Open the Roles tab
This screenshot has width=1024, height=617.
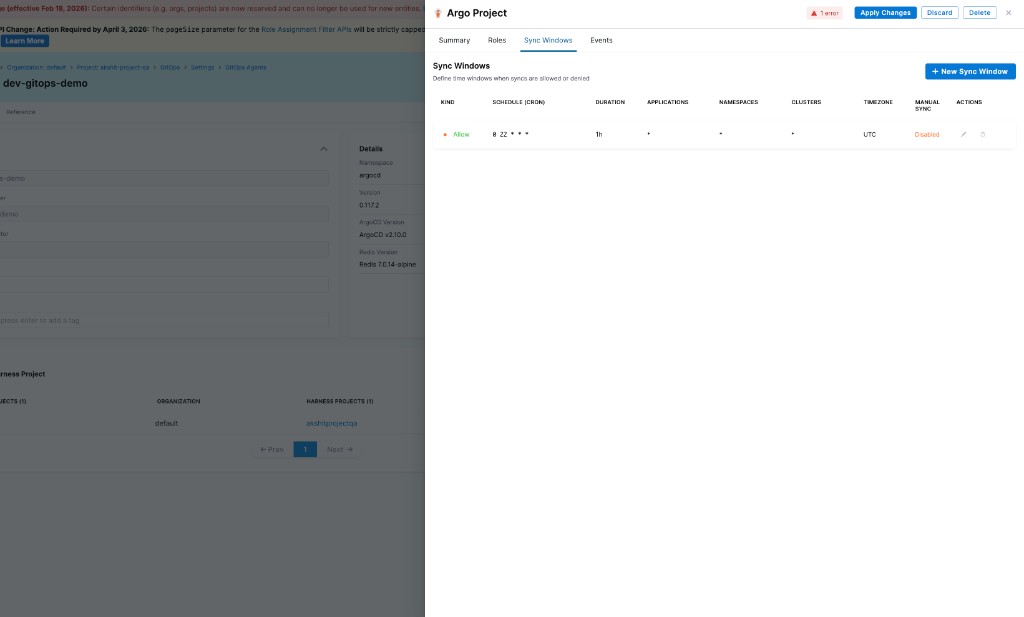point(497,40)
